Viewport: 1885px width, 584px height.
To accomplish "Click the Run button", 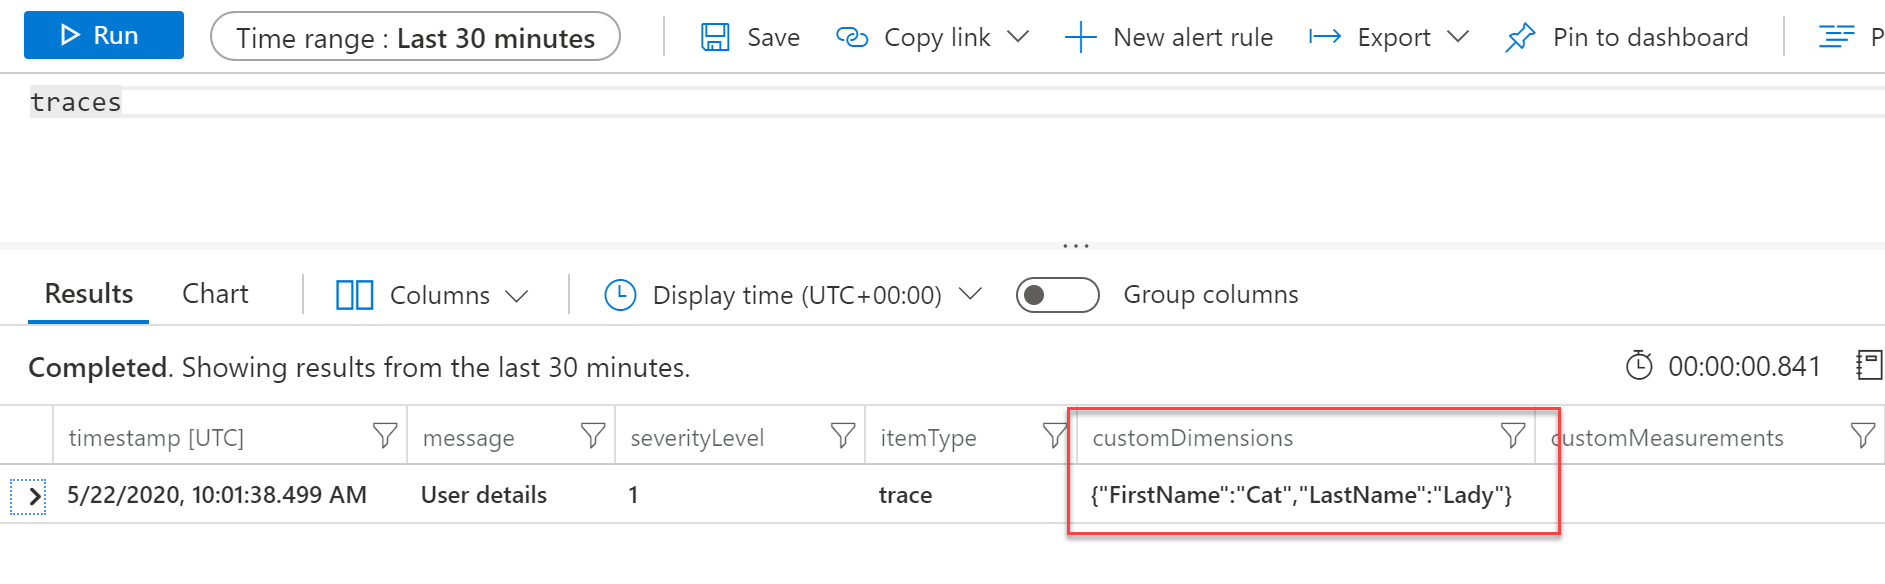I will coord(103,34).
